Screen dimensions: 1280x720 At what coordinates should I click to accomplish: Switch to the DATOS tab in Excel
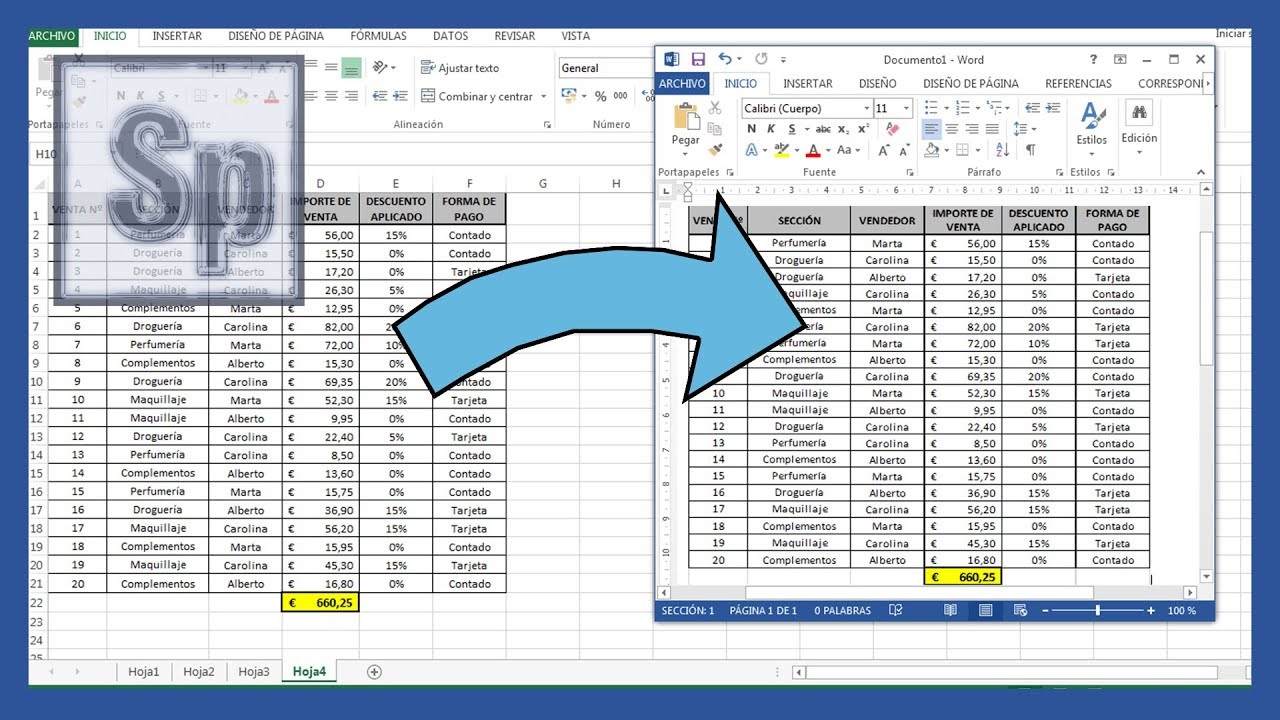(x=450, y=36)
